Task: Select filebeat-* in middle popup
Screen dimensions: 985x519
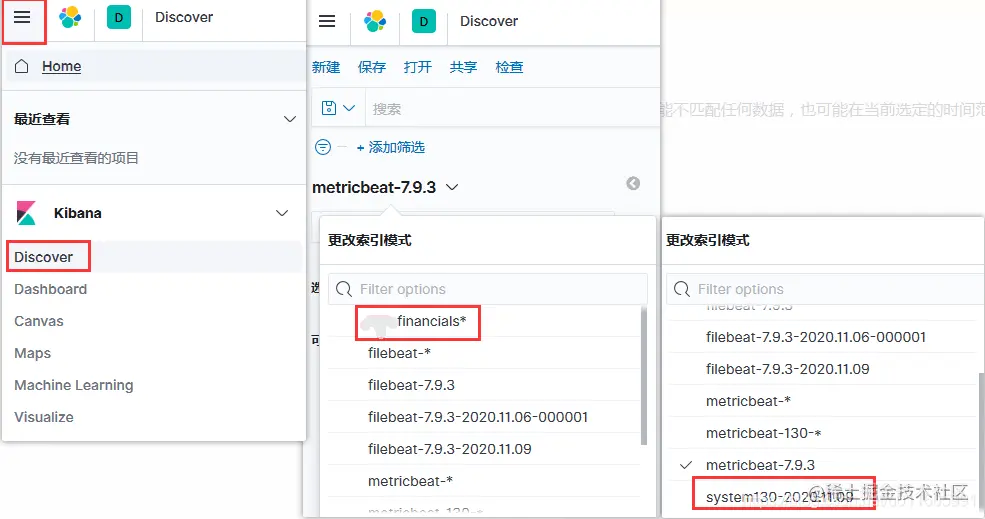Action: [400, 353]
